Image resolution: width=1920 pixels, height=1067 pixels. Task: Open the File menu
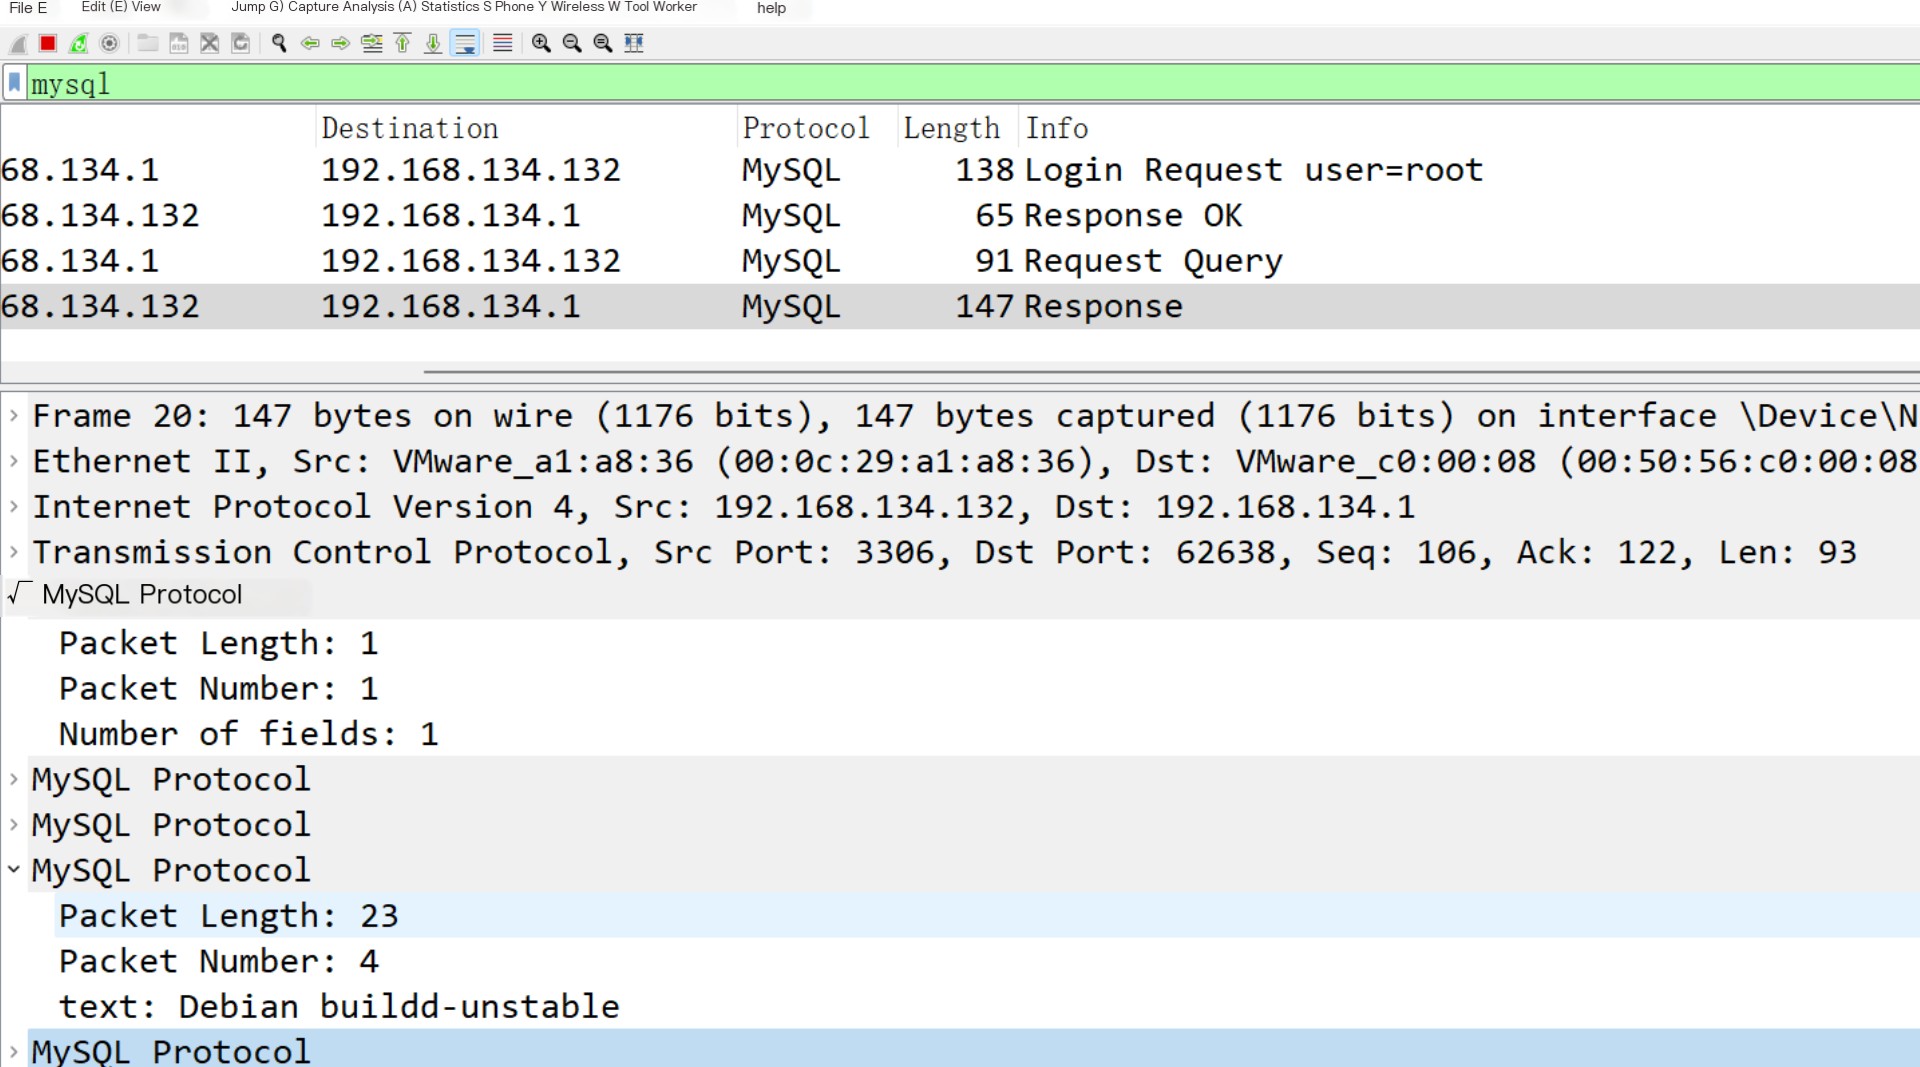(x=28, y=8)
